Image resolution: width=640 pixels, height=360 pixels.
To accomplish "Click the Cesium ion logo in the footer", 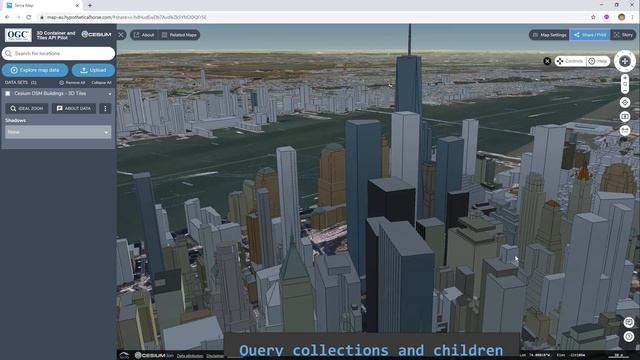I will (154, 356).
